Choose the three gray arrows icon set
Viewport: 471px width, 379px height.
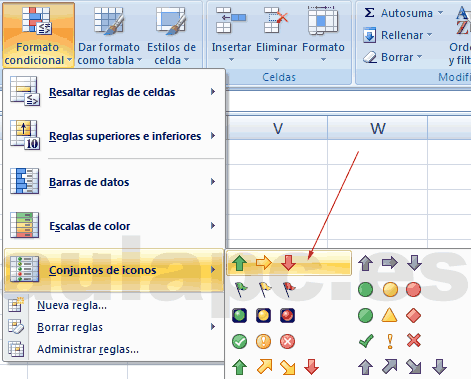390,263
